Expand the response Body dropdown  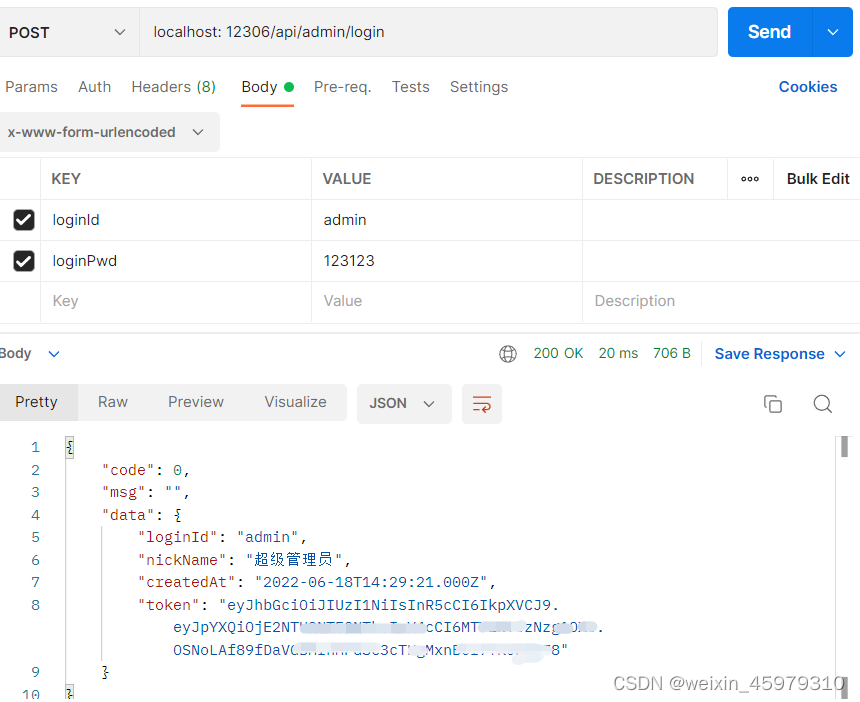pos(29,354)
